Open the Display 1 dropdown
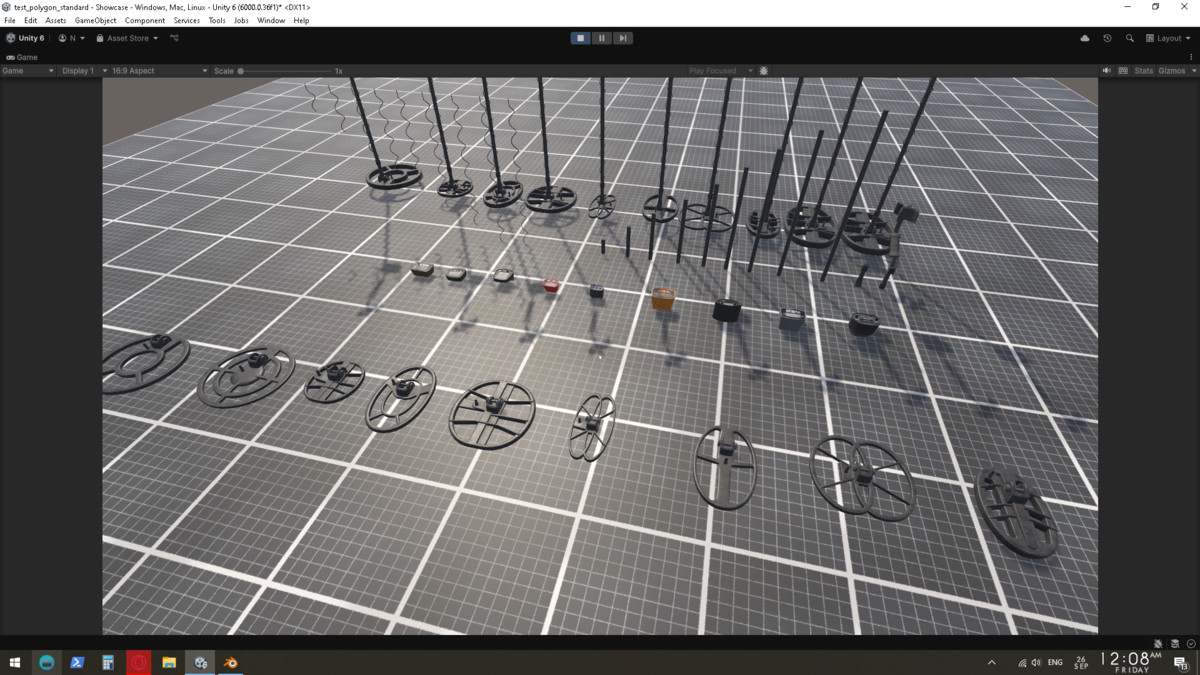This screenshot has width=1200, height=675. coord(82,71)
